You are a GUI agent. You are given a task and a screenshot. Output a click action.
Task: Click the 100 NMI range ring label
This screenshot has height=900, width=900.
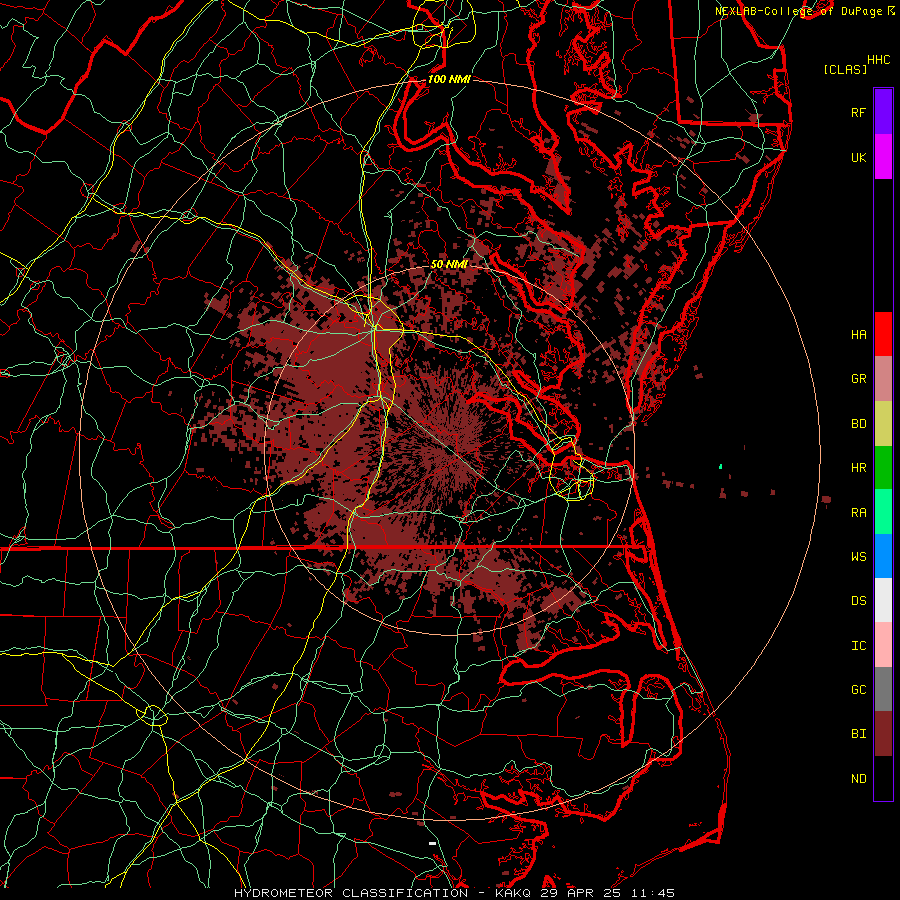[x=449, y=79]
